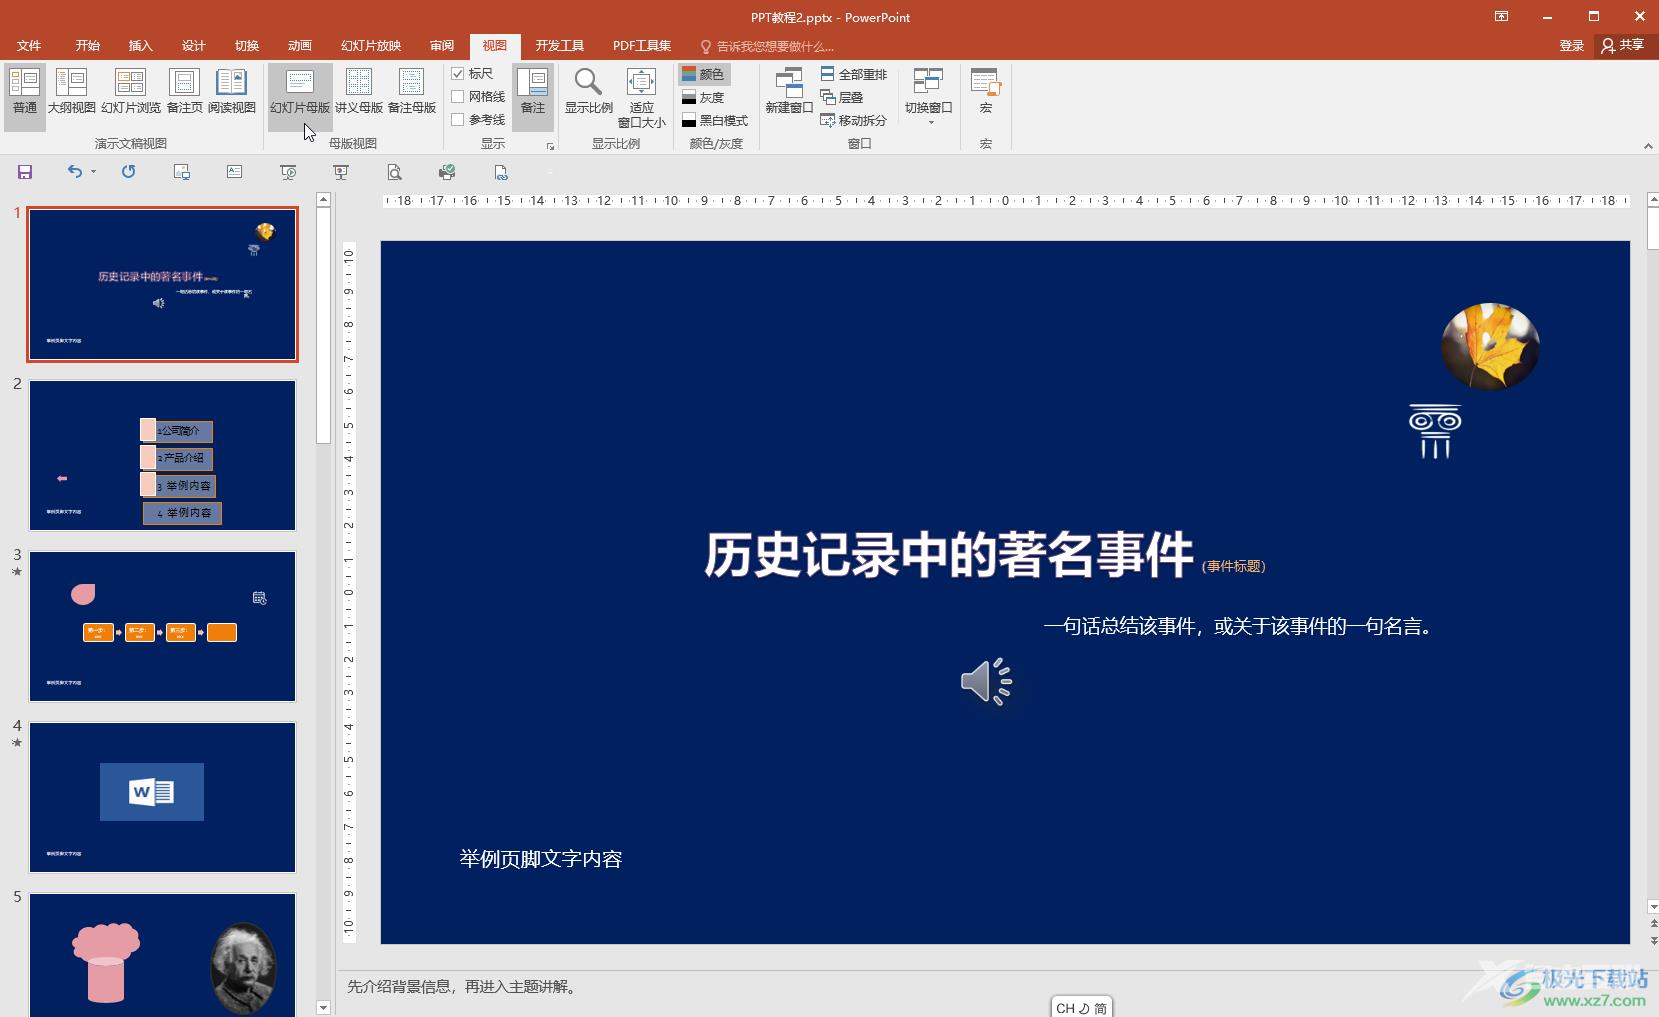Screen dimensions: 1659x1017
Task: Open the Home (开始) tab
Action: pyautogui.click(x=88, y=46)
